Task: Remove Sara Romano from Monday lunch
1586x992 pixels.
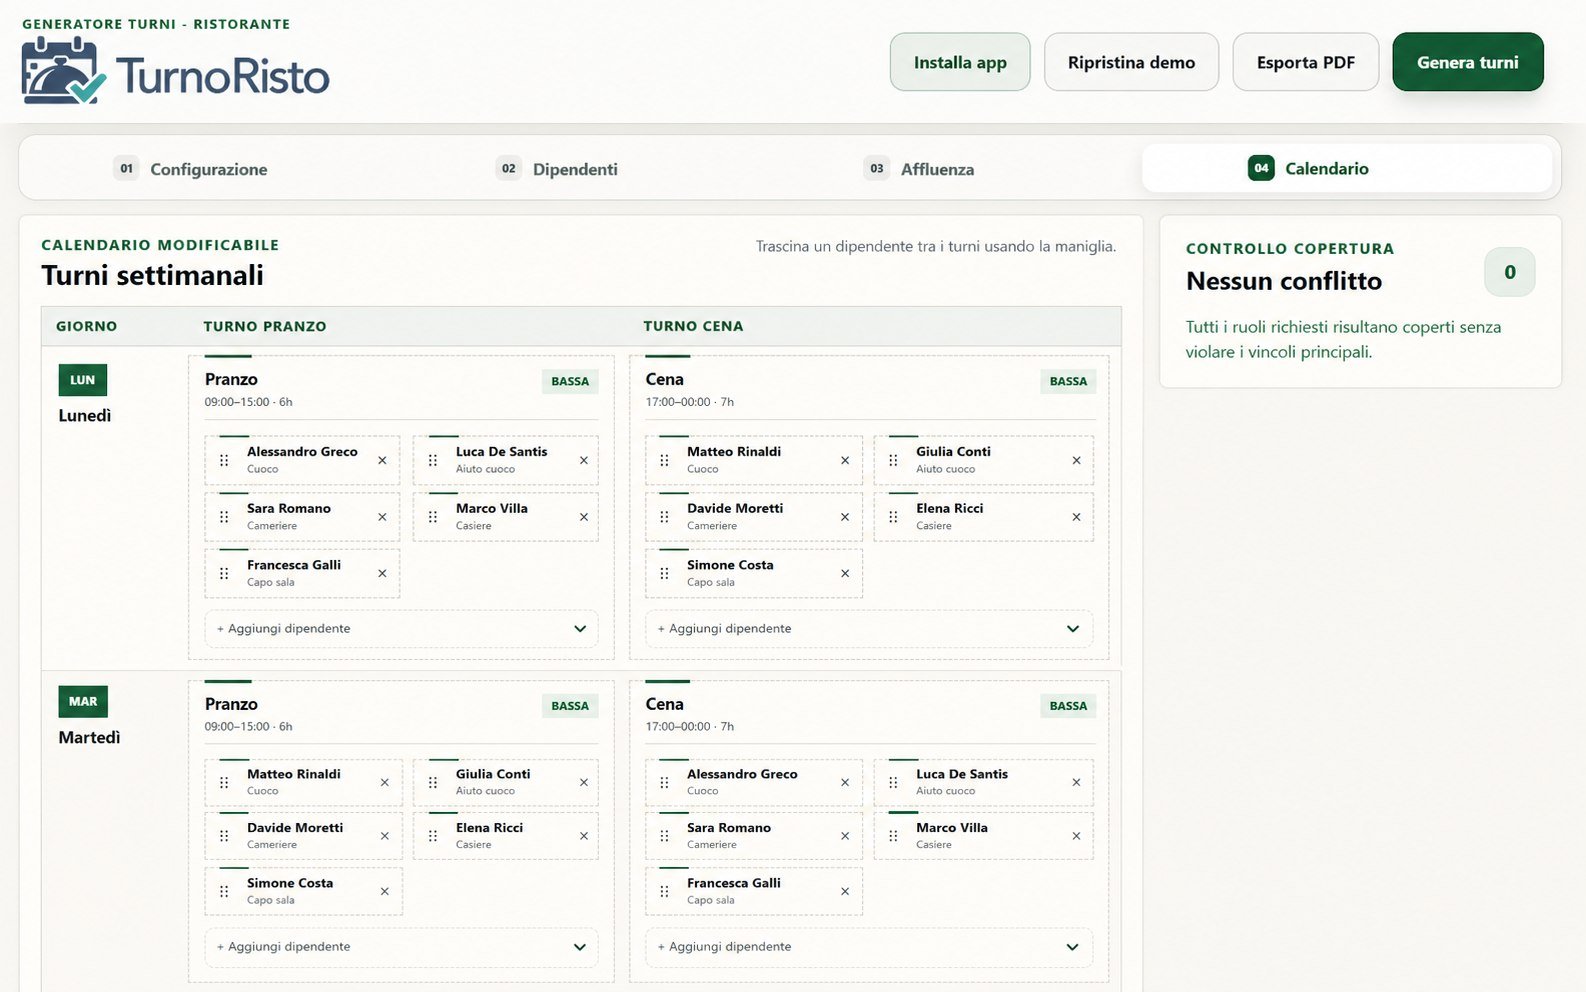Action: [x=382, y=517]
